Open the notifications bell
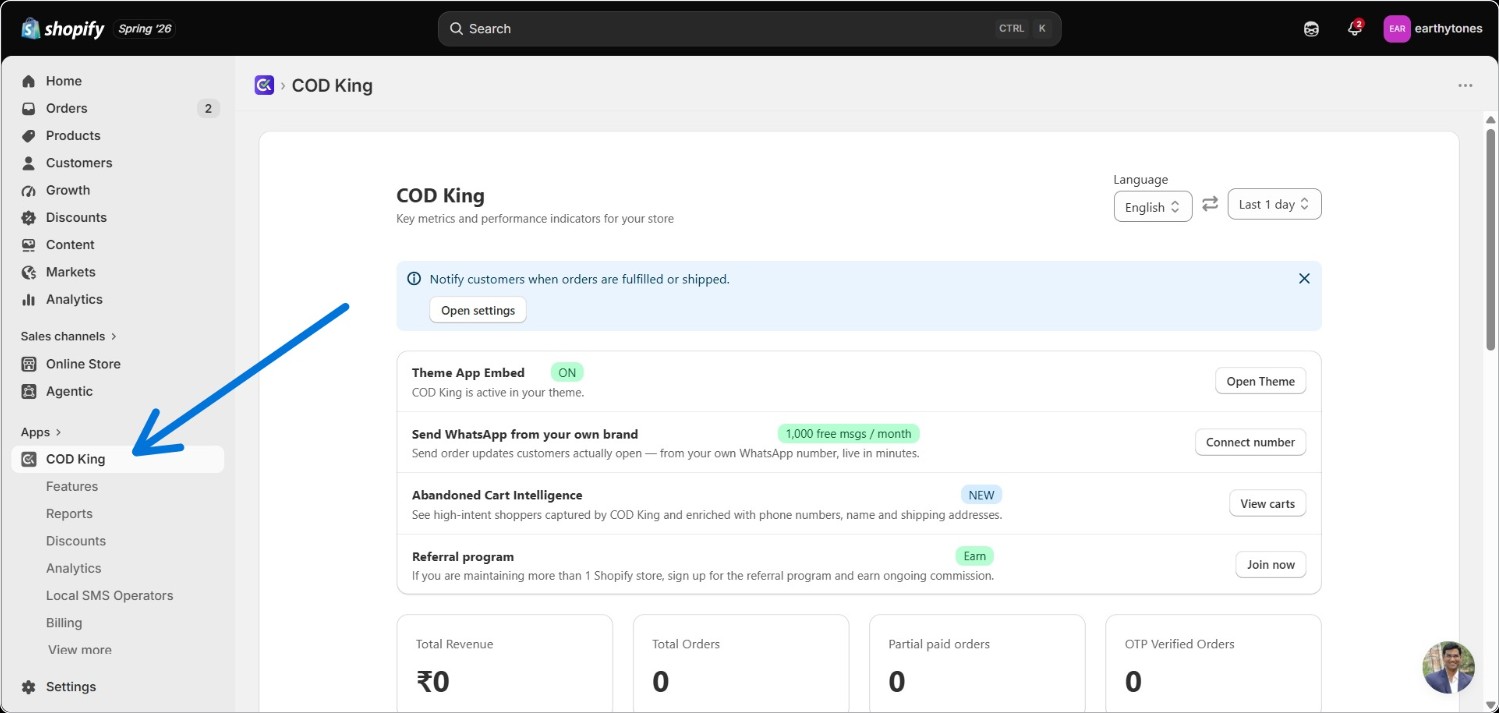This screenshot has height=713, width=1499. (x=1355, y=28)
